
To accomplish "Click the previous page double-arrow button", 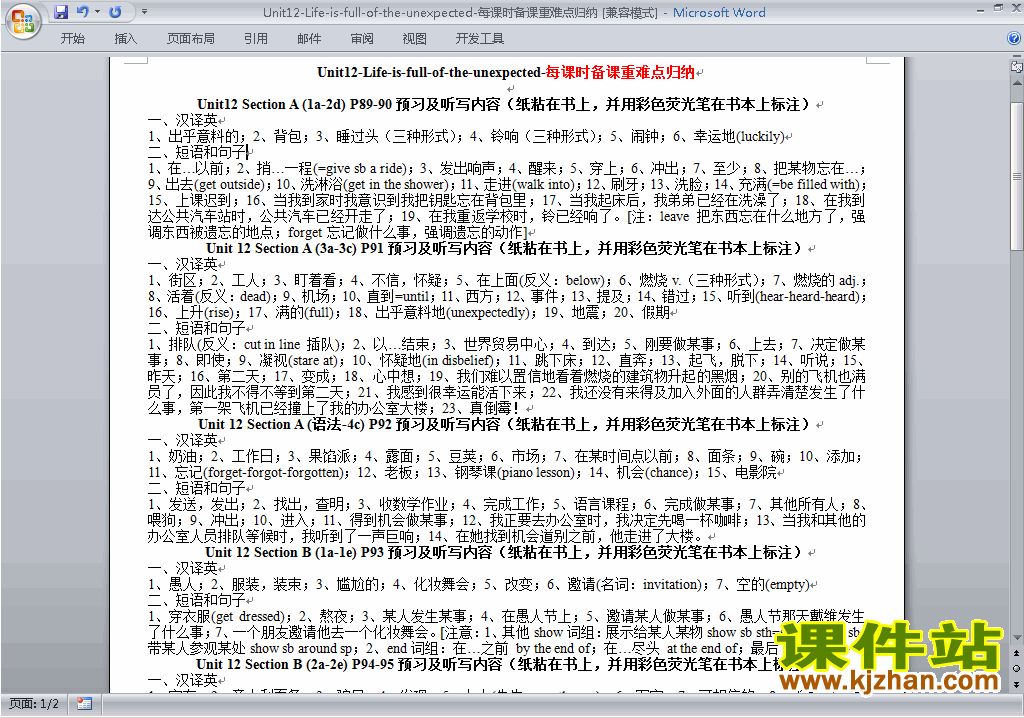I will click(x=1017, y=653).
